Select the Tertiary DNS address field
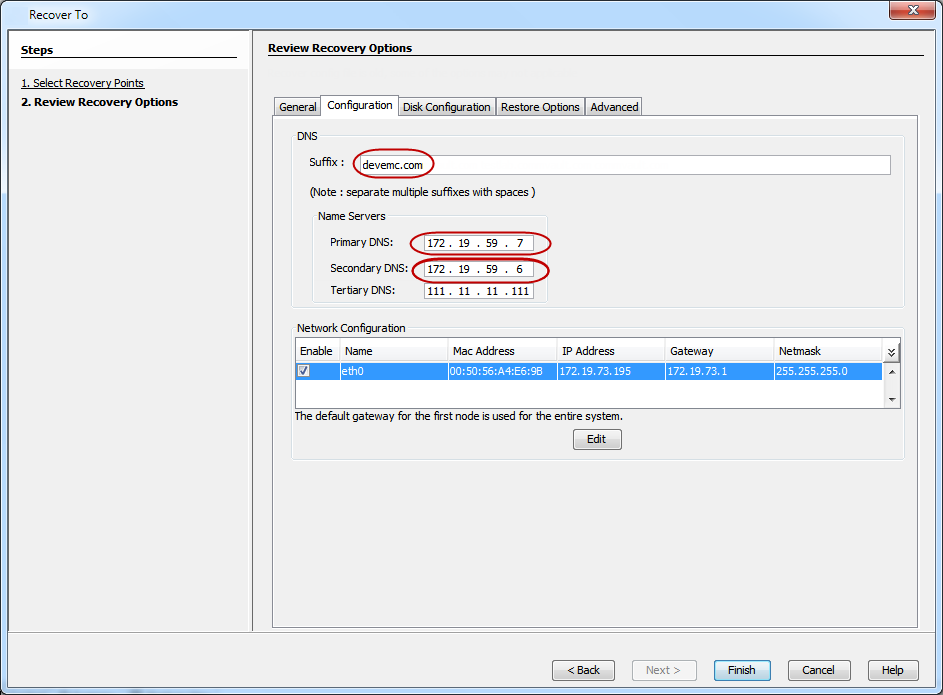 tap(478, 291)
